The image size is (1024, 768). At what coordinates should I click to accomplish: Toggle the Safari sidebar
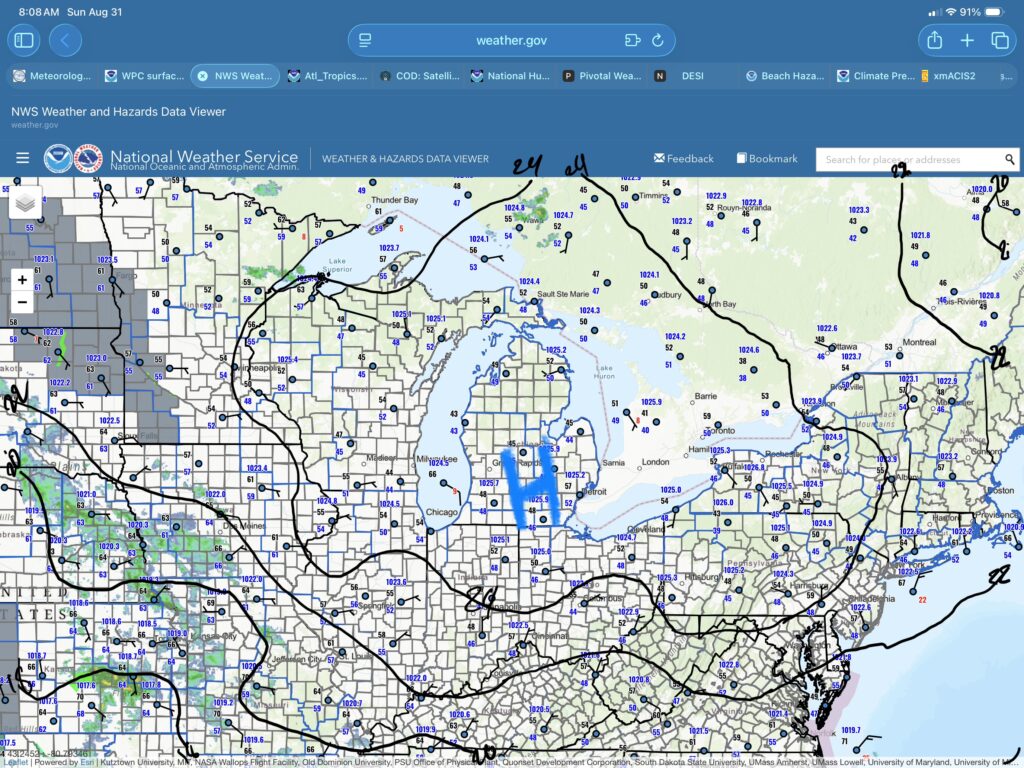click(24, 40)
